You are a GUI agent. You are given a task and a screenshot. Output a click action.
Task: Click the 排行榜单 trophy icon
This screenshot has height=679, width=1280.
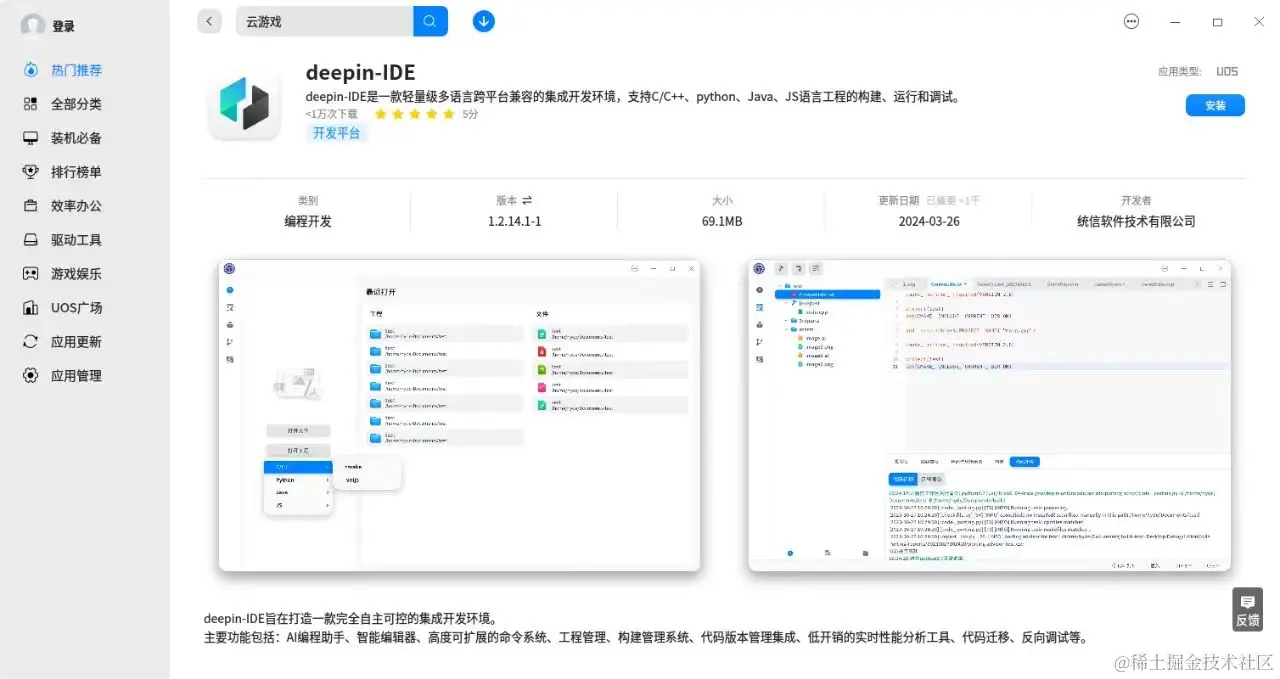click(31, 172)
